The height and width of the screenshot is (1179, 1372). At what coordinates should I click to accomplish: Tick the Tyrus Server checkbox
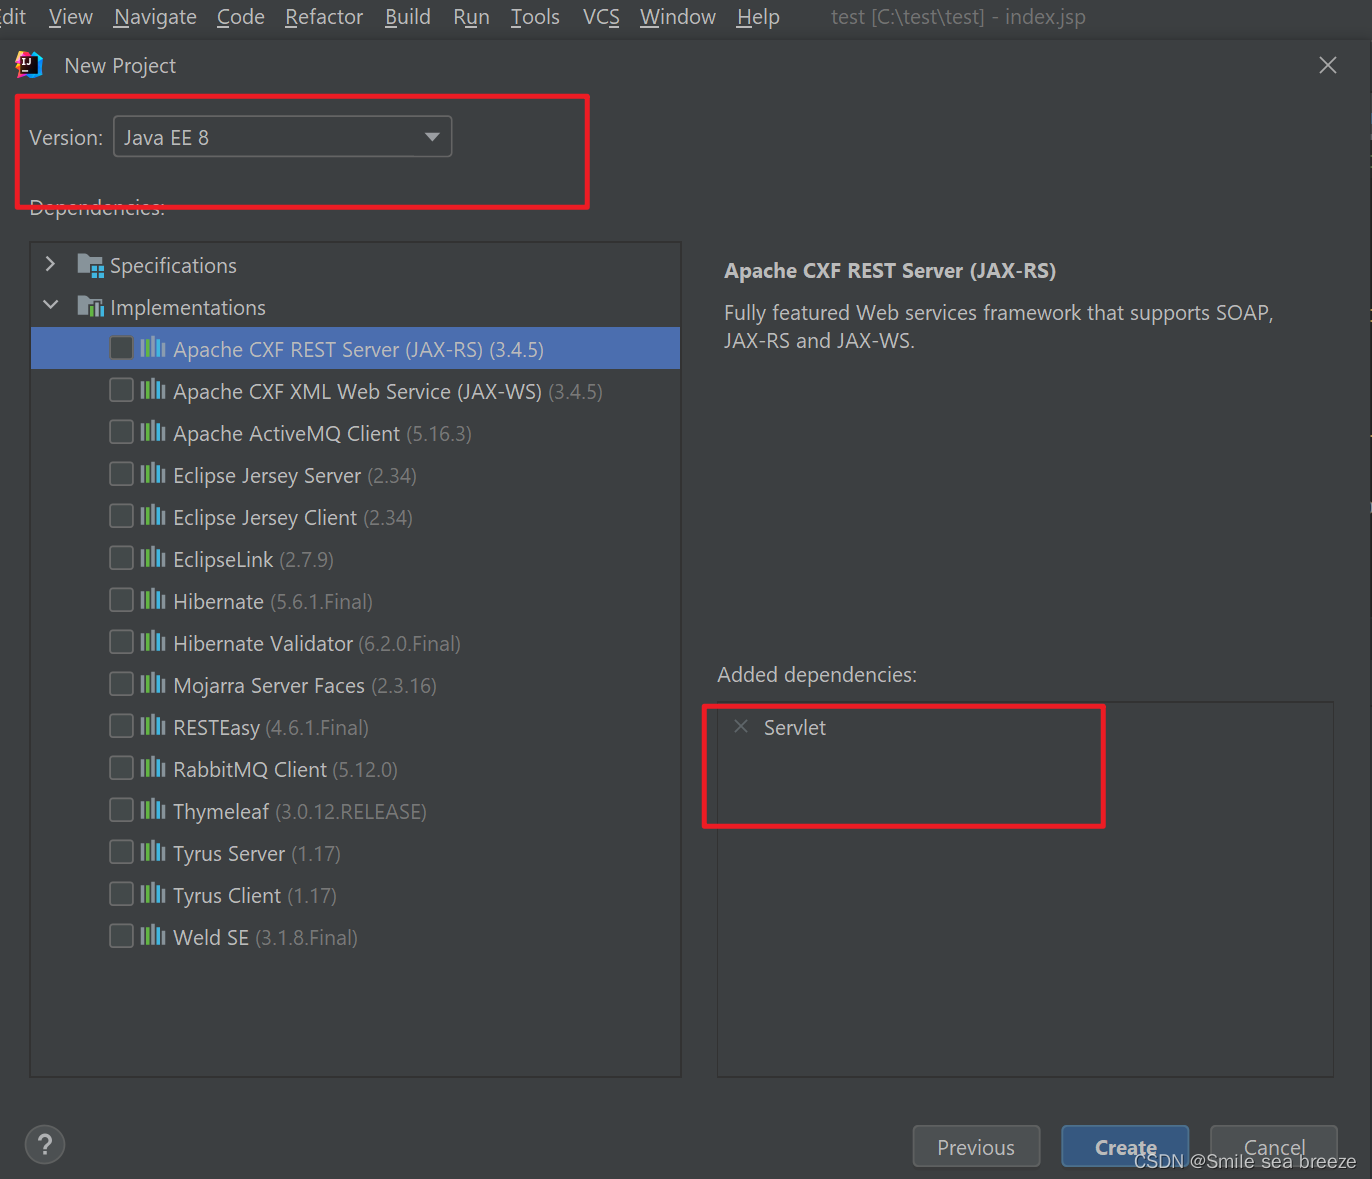click(x=121, y=852)
